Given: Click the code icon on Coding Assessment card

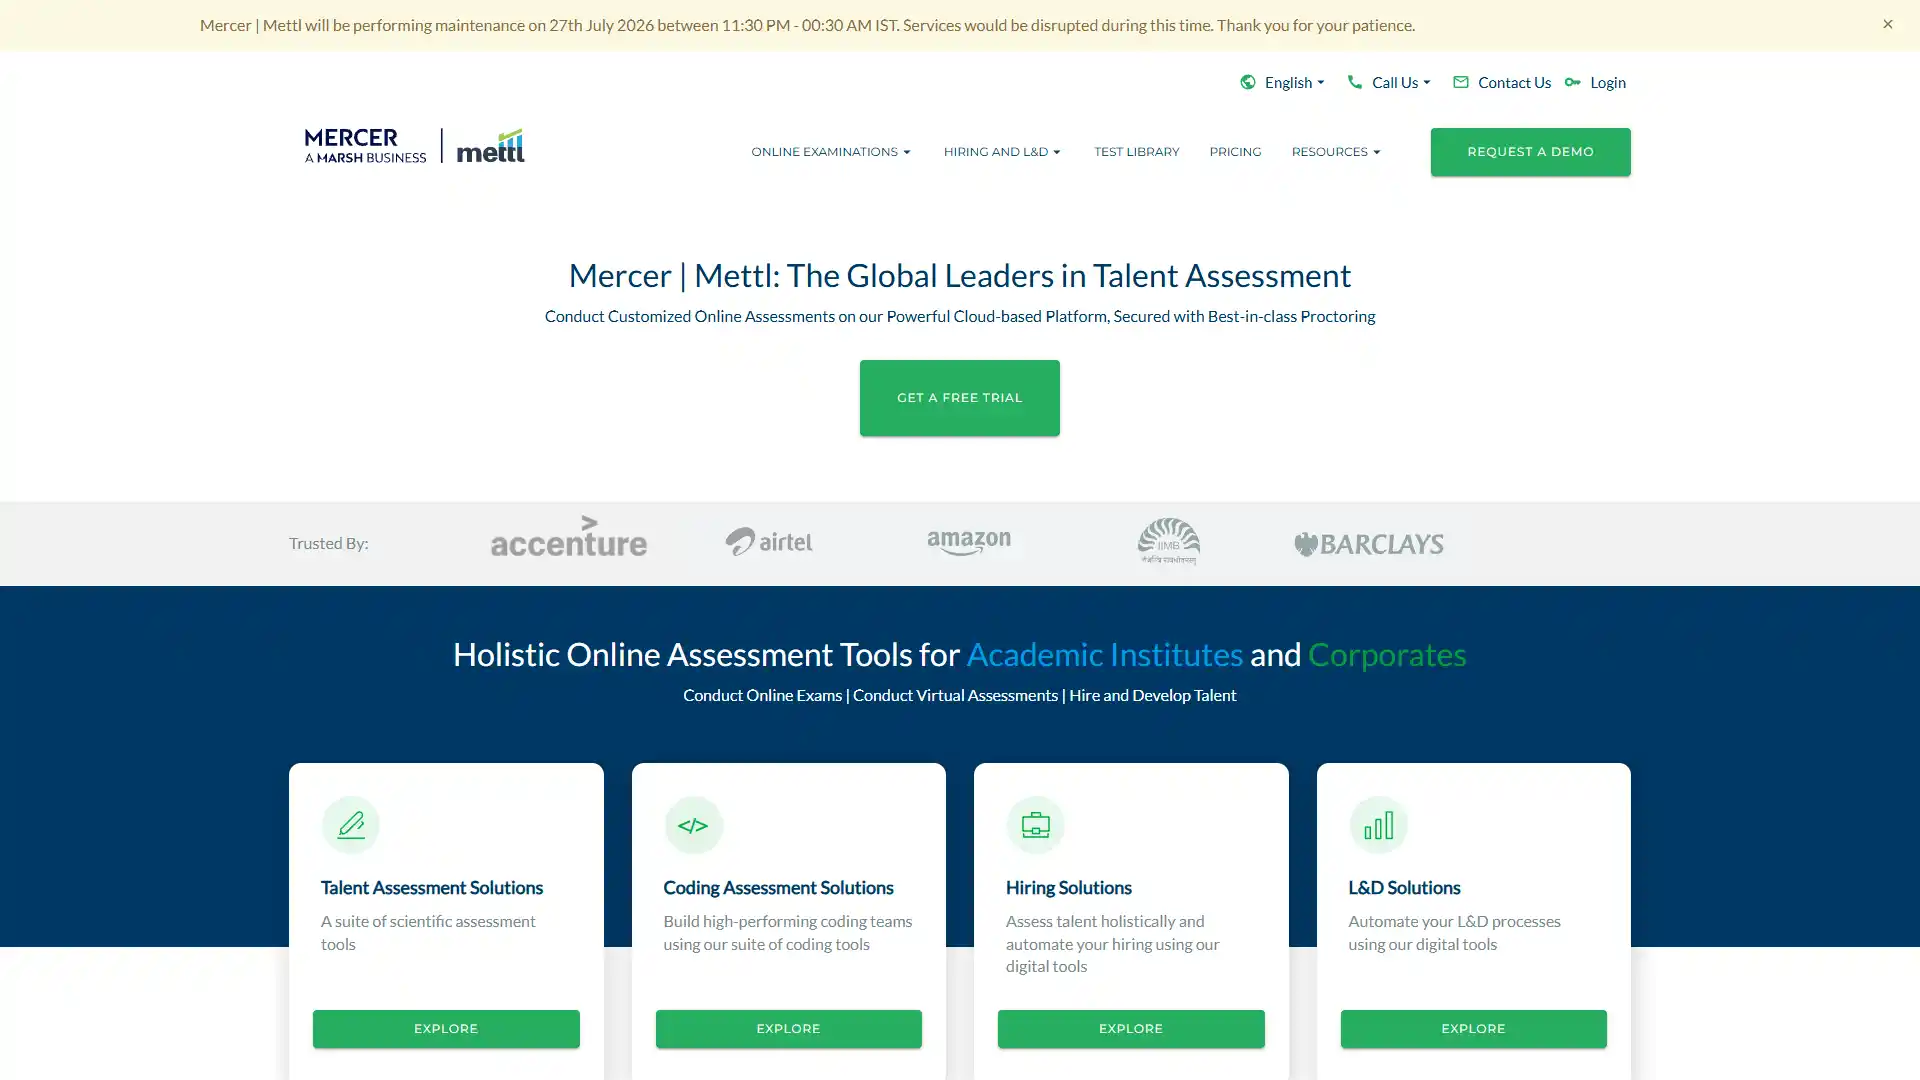Looking at the screenshot, I should (x=693, y=825).
